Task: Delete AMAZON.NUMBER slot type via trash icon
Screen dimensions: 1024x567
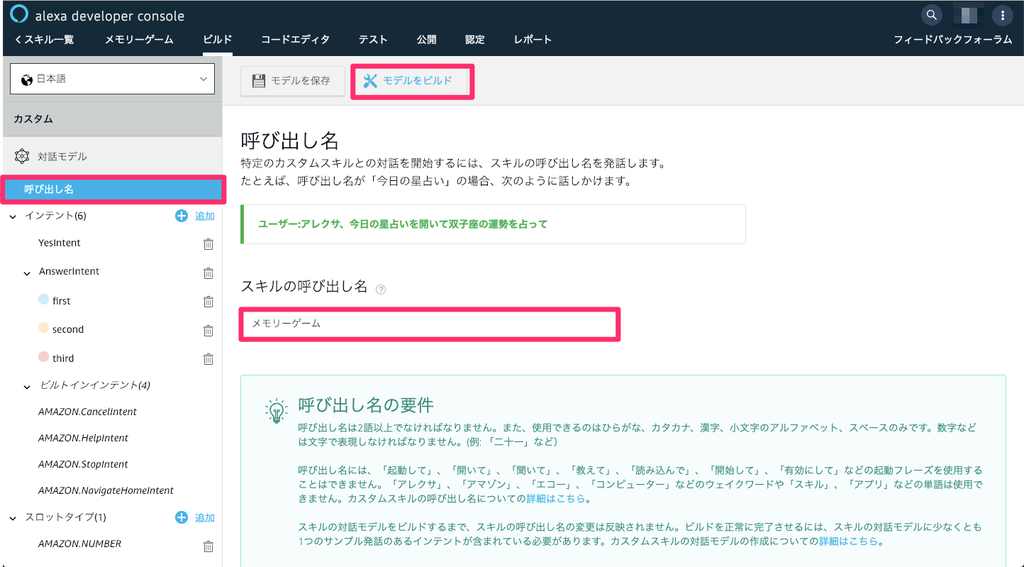Action: [x=208, y=546]
